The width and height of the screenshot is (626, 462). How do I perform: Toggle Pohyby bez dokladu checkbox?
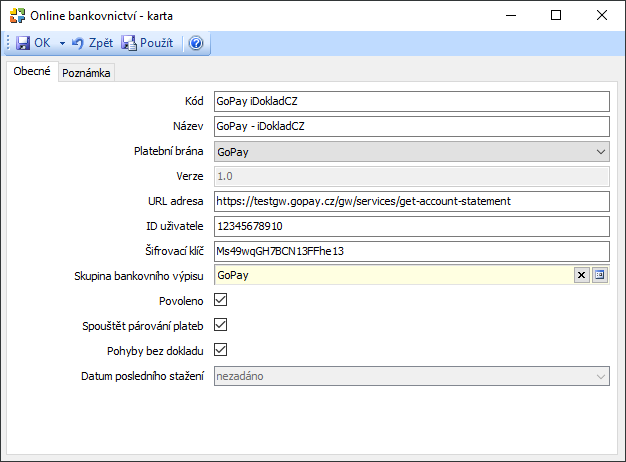[220, 350]
